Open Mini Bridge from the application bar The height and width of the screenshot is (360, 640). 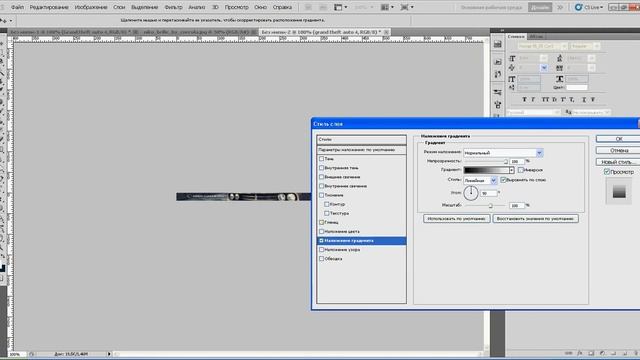tap(322, 7)
